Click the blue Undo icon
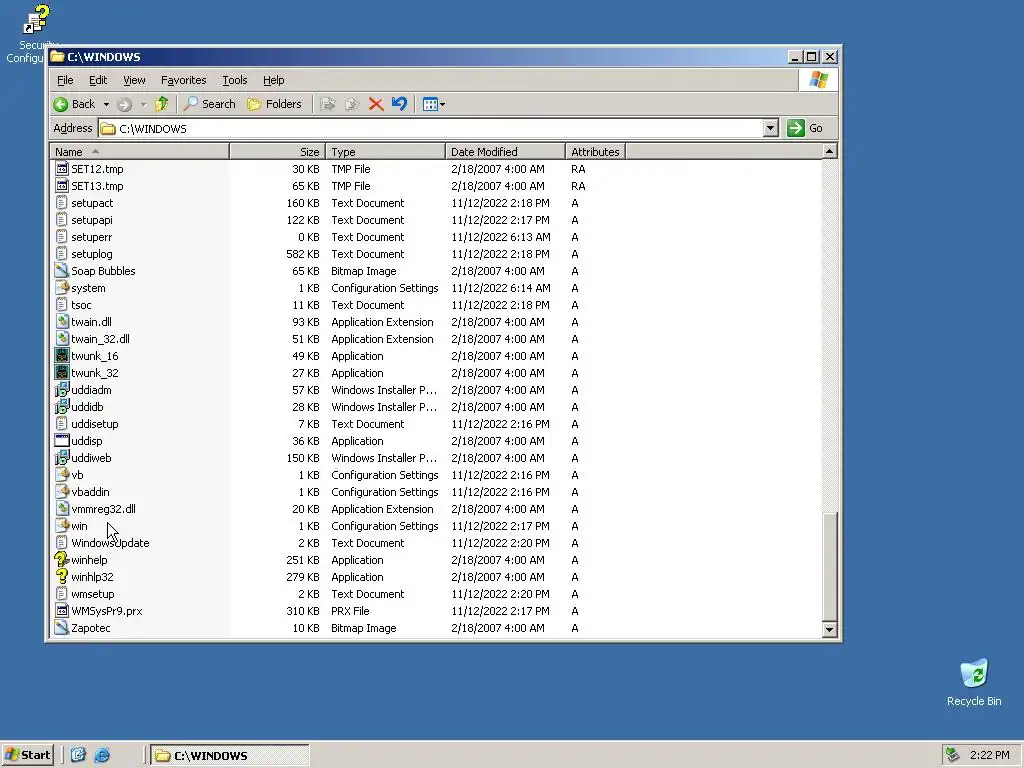Screen dimensions: 1024x768 click(399, 104)
